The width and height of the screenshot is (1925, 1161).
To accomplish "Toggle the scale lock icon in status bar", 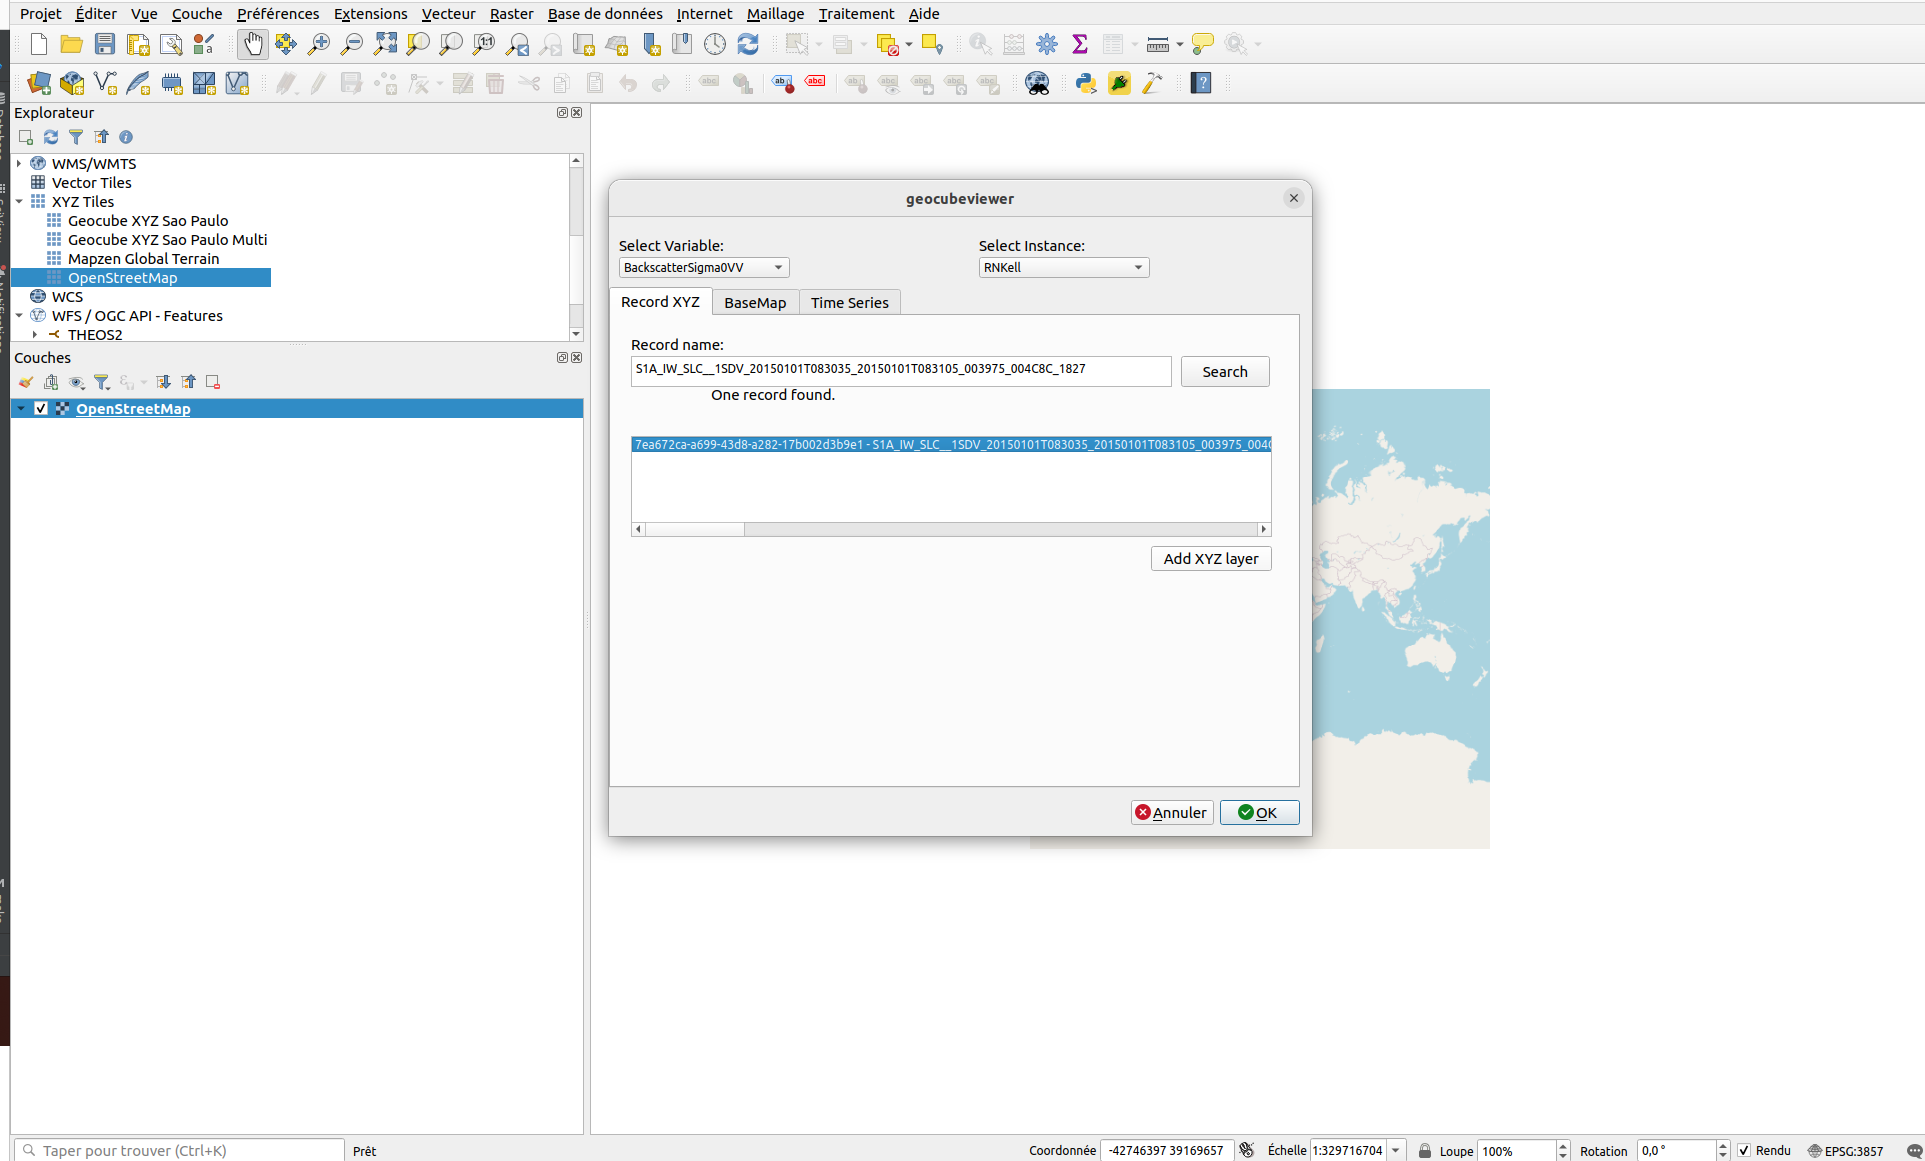I will [1425, 1150].
